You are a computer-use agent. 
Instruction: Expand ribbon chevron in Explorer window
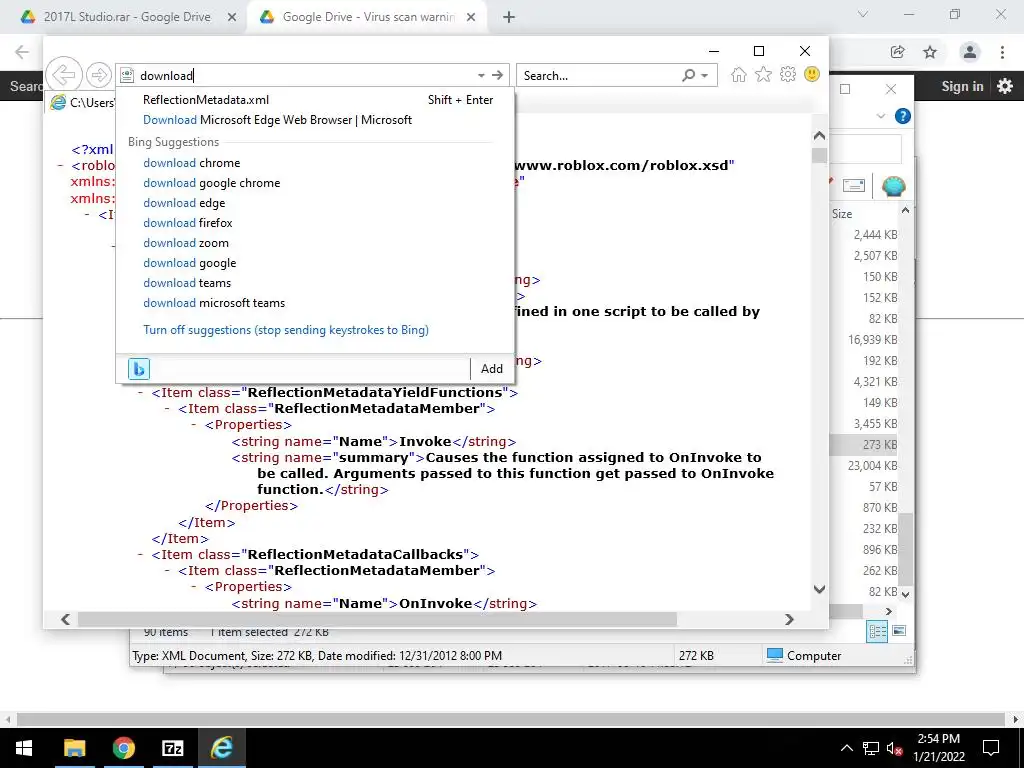click(880, 116)
